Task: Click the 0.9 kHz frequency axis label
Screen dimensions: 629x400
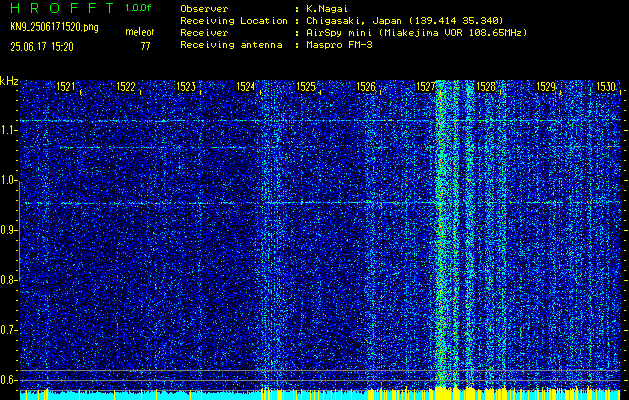Action: point(8,230)
